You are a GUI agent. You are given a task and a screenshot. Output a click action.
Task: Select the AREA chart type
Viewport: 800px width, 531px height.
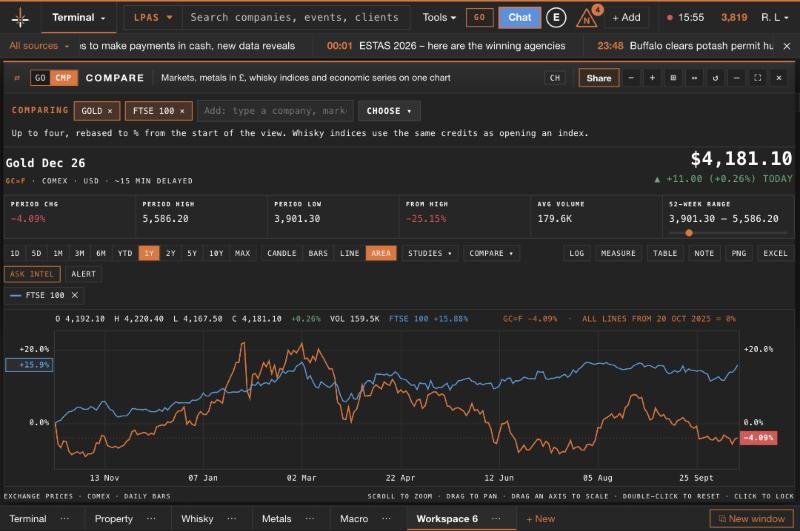coord(381,254)
